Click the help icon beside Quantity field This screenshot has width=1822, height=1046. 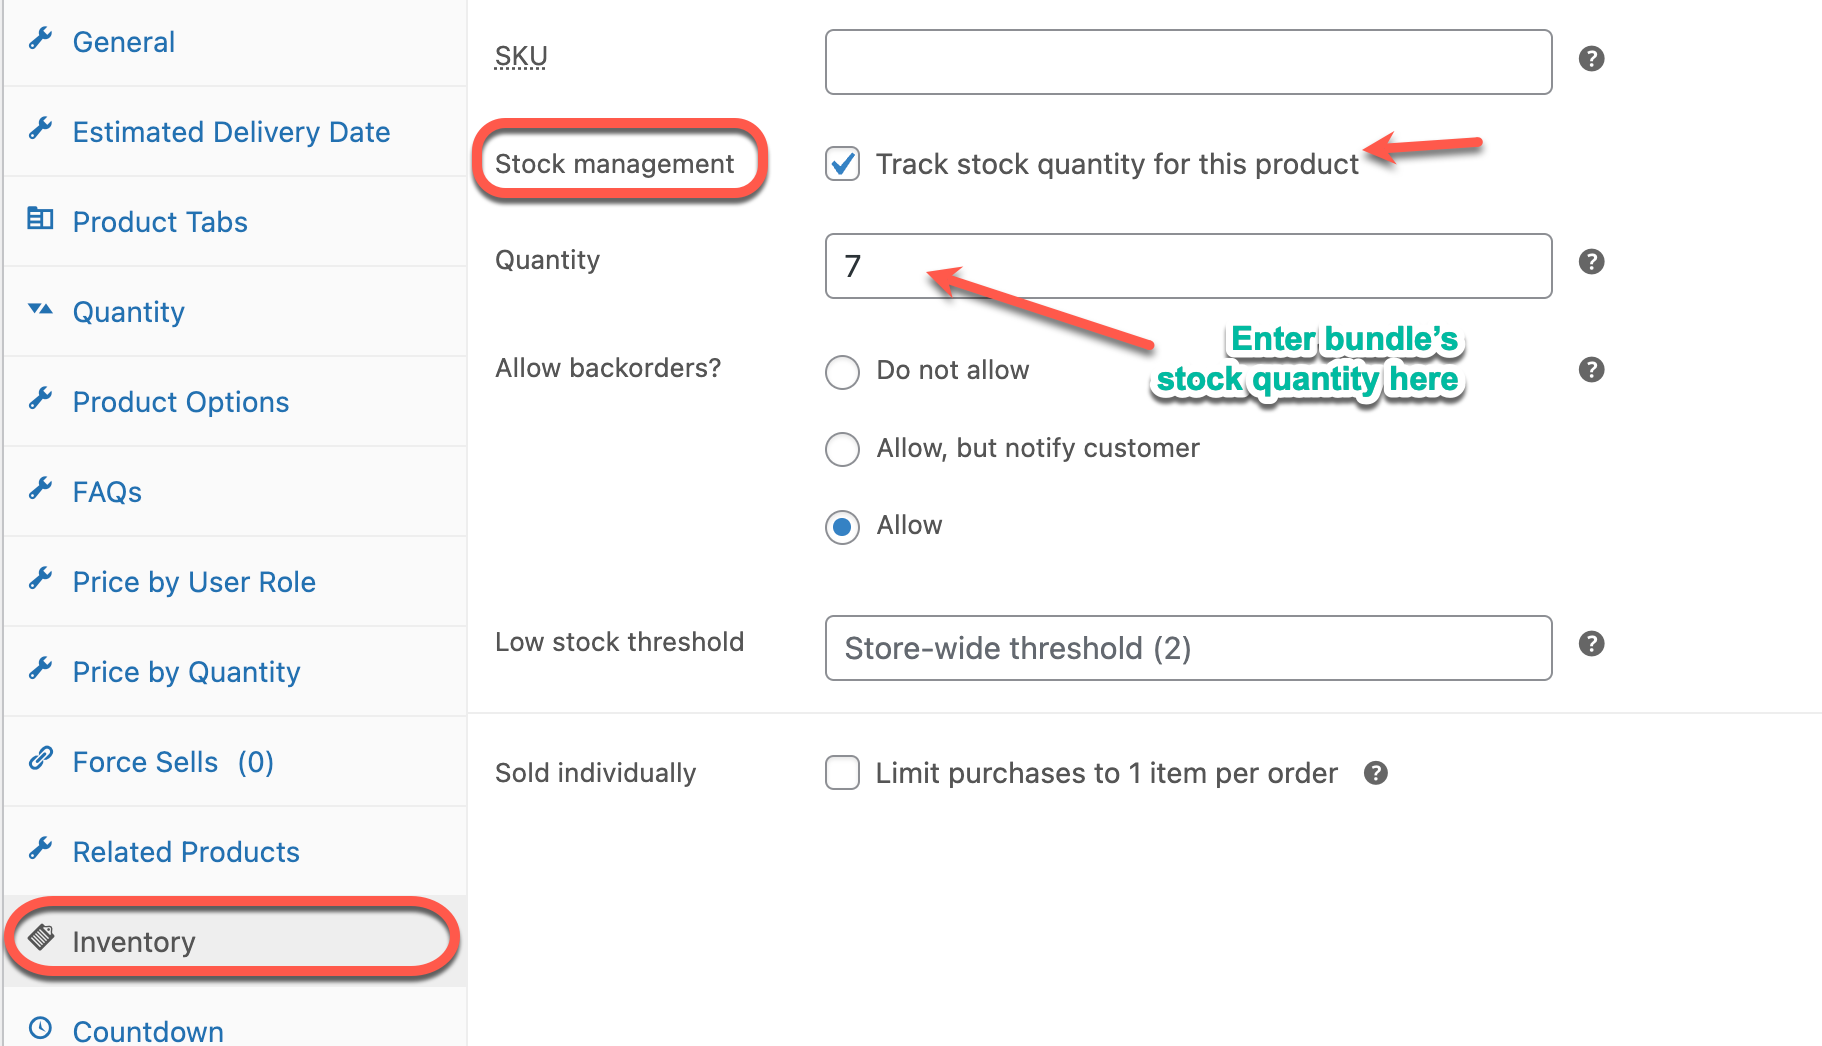point(1591,262)
